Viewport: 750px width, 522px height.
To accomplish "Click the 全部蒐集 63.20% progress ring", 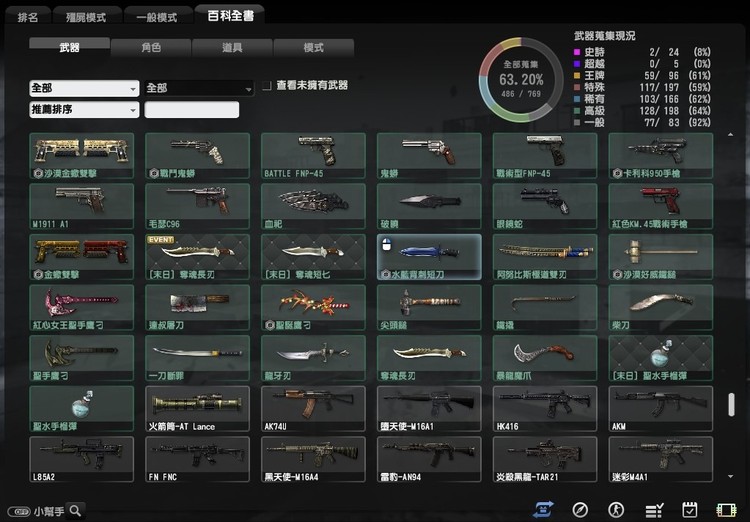I will 521,80.
